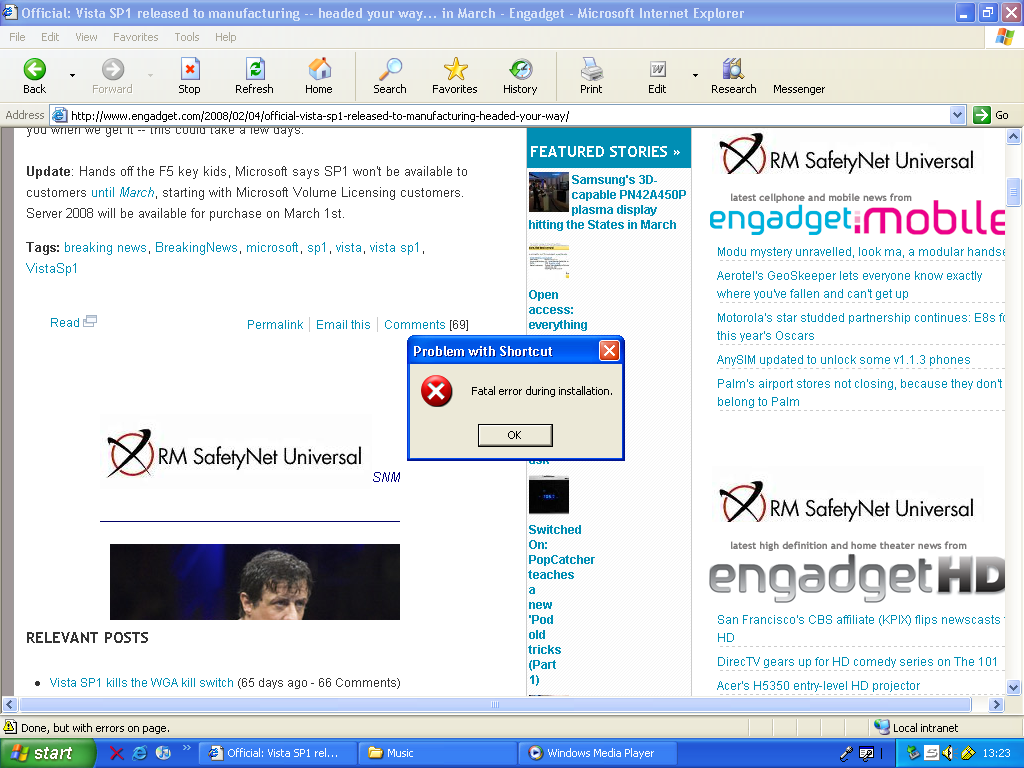Open the Tools menu

coord(187,37)
